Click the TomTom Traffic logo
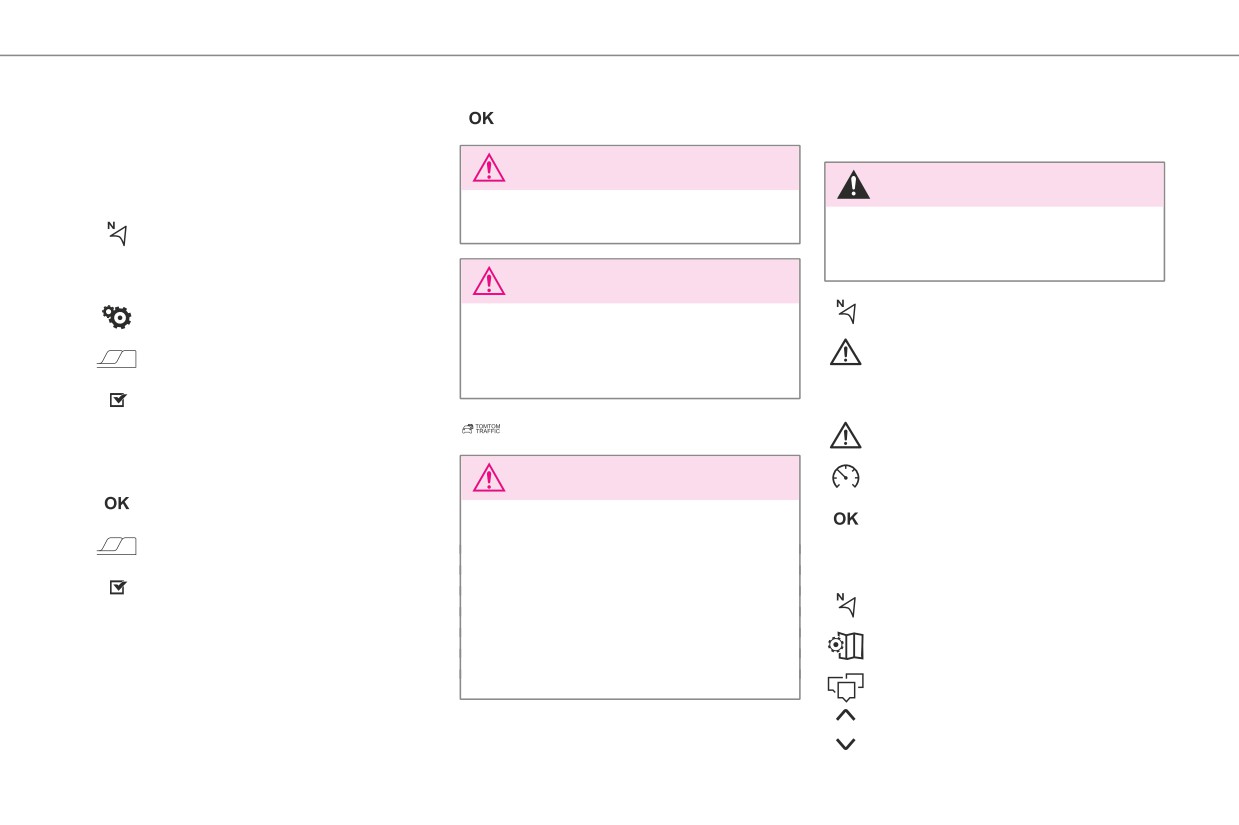1239x825 pixels. click(x=481, y=429)
